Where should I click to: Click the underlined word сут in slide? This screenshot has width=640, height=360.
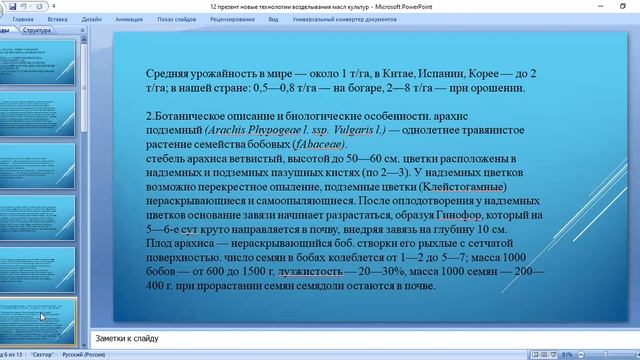click(x=189, y=229)
